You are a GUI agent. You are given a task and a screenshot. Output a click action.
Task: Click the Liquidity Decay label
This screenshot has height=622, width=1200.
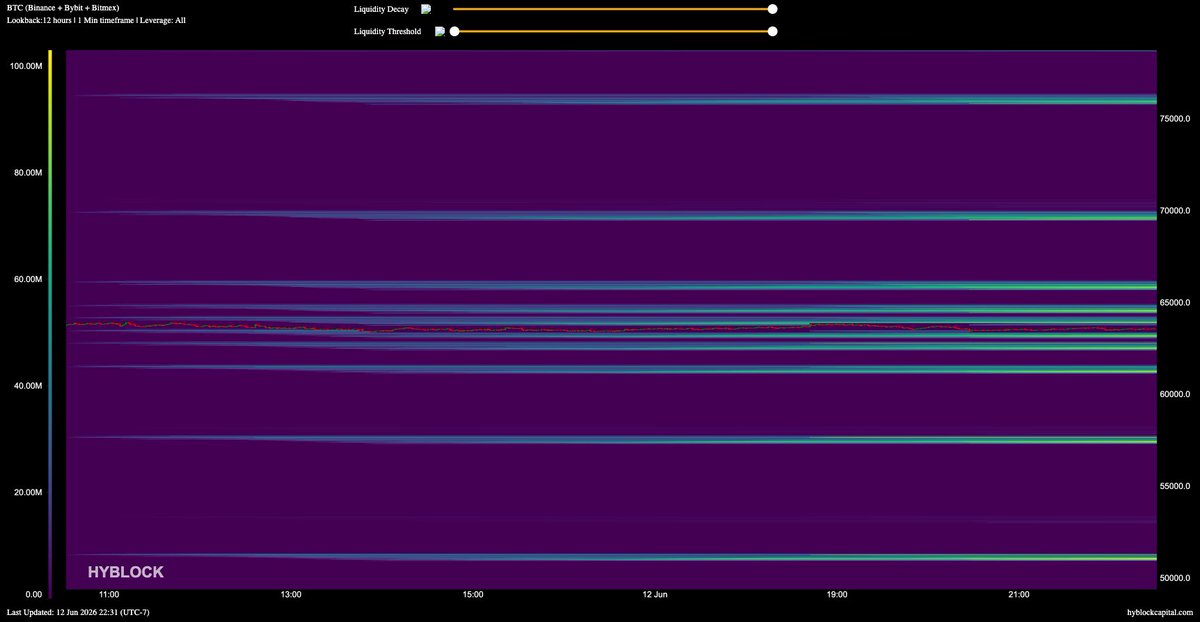381,9
